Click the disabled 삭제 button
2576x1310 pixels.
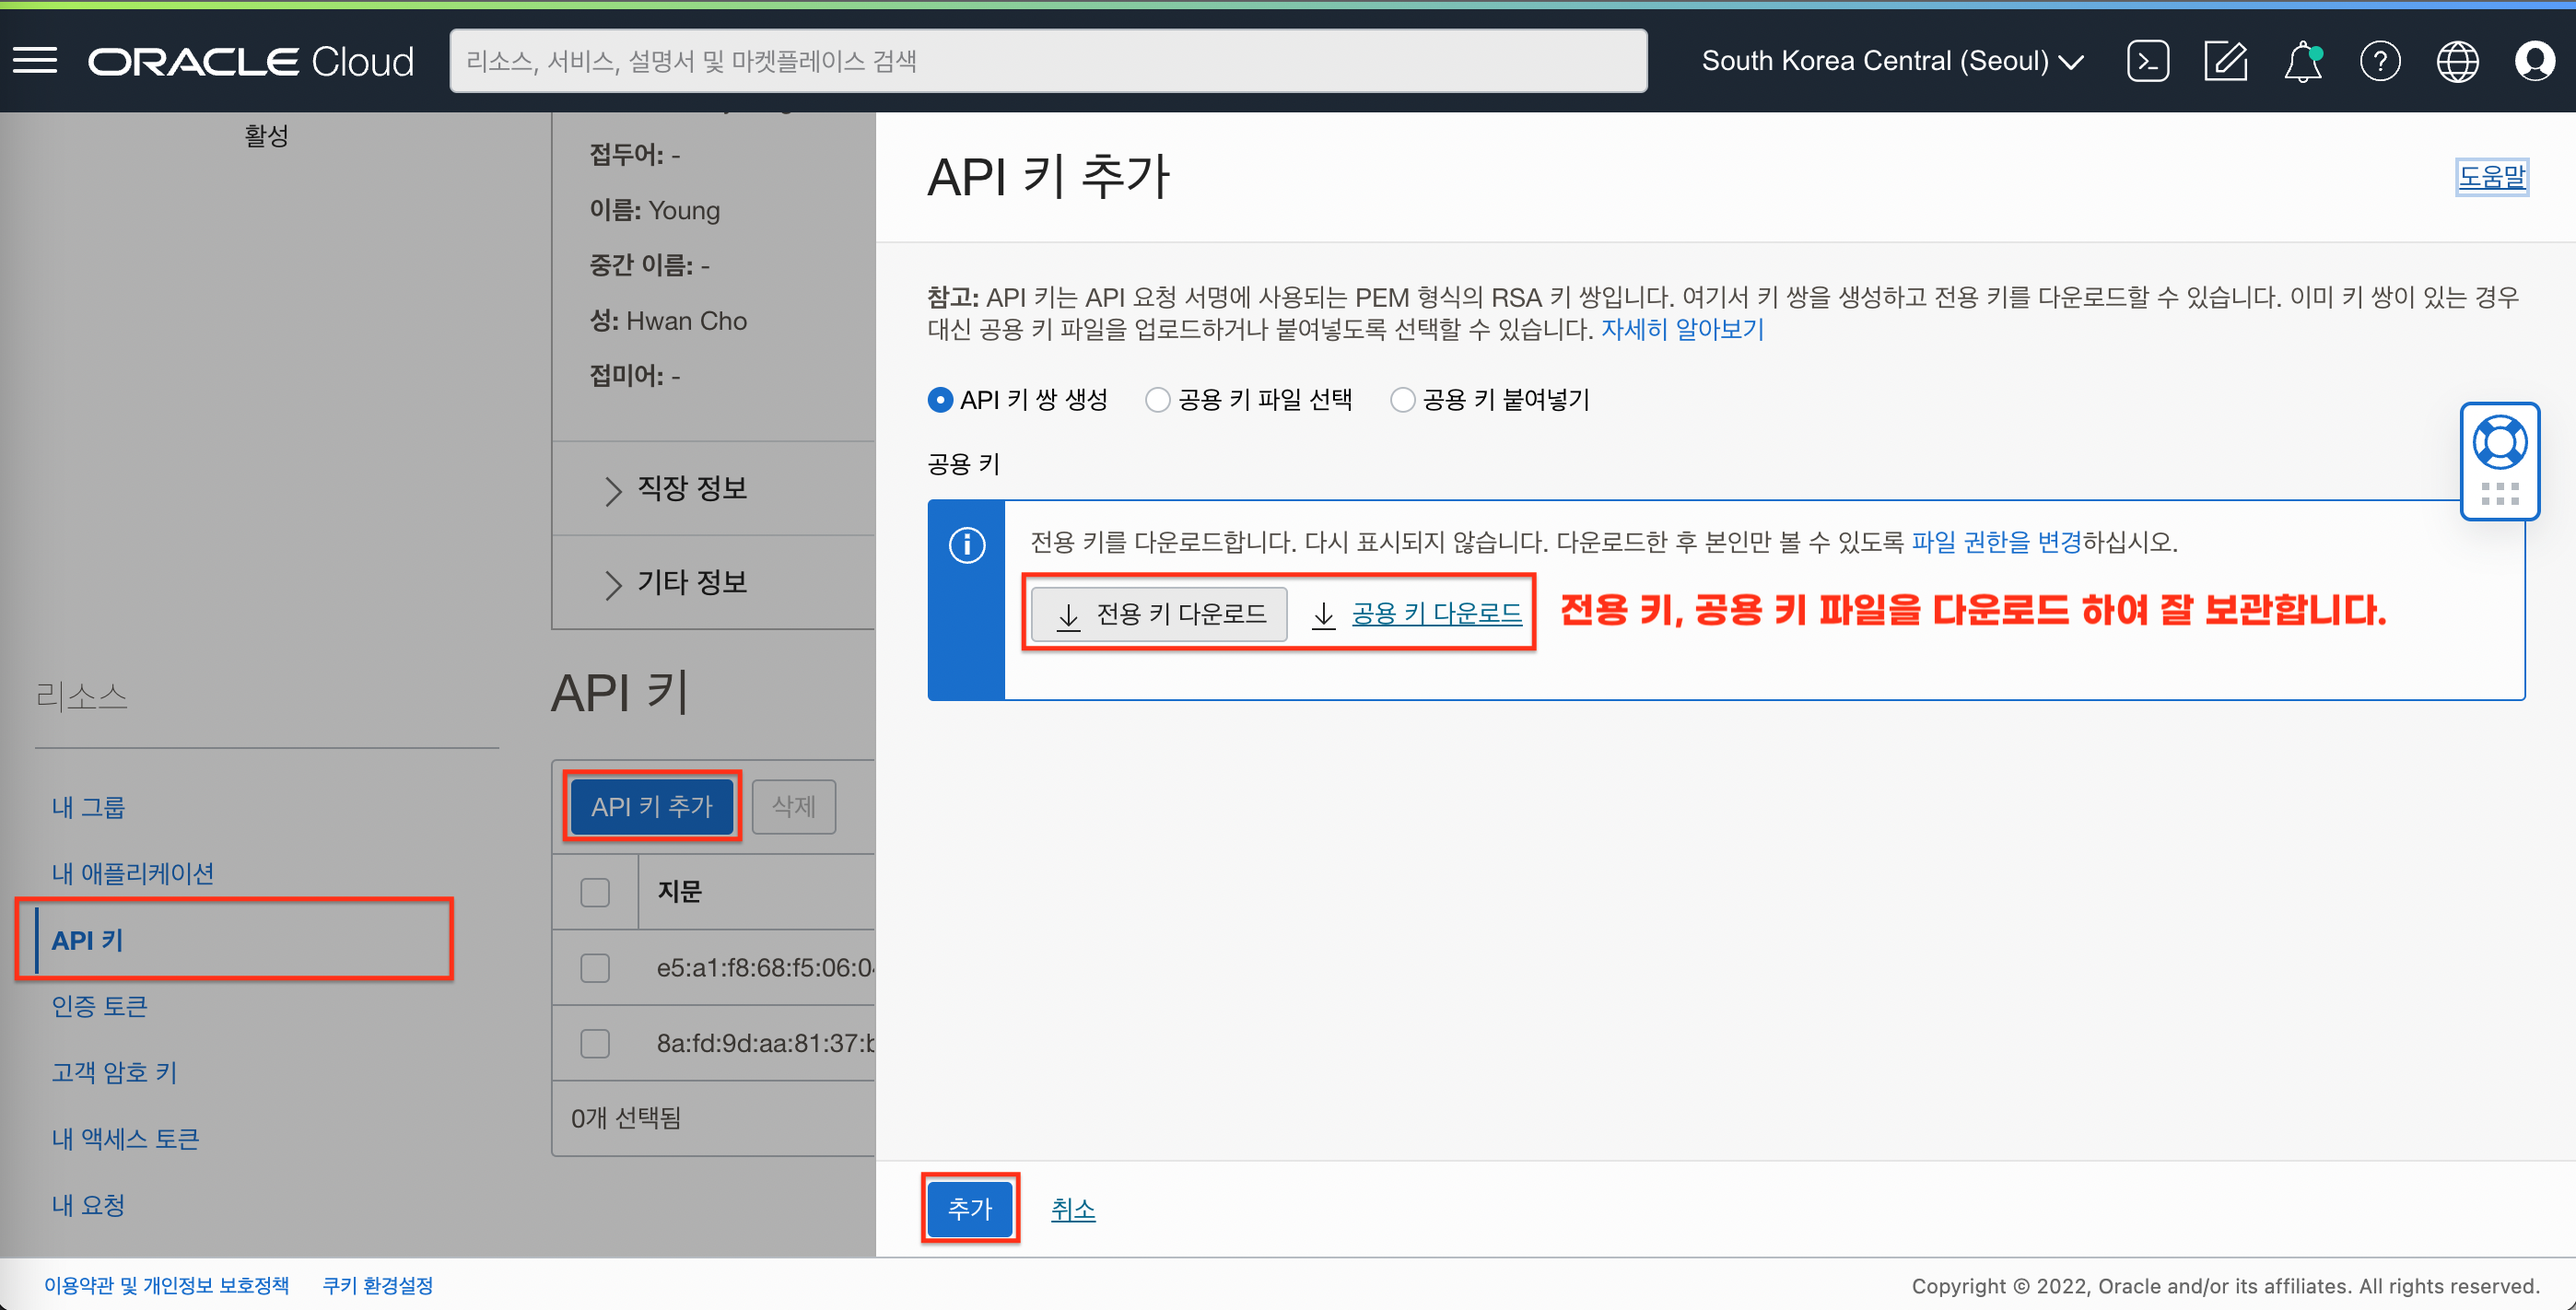pos(794,806)
